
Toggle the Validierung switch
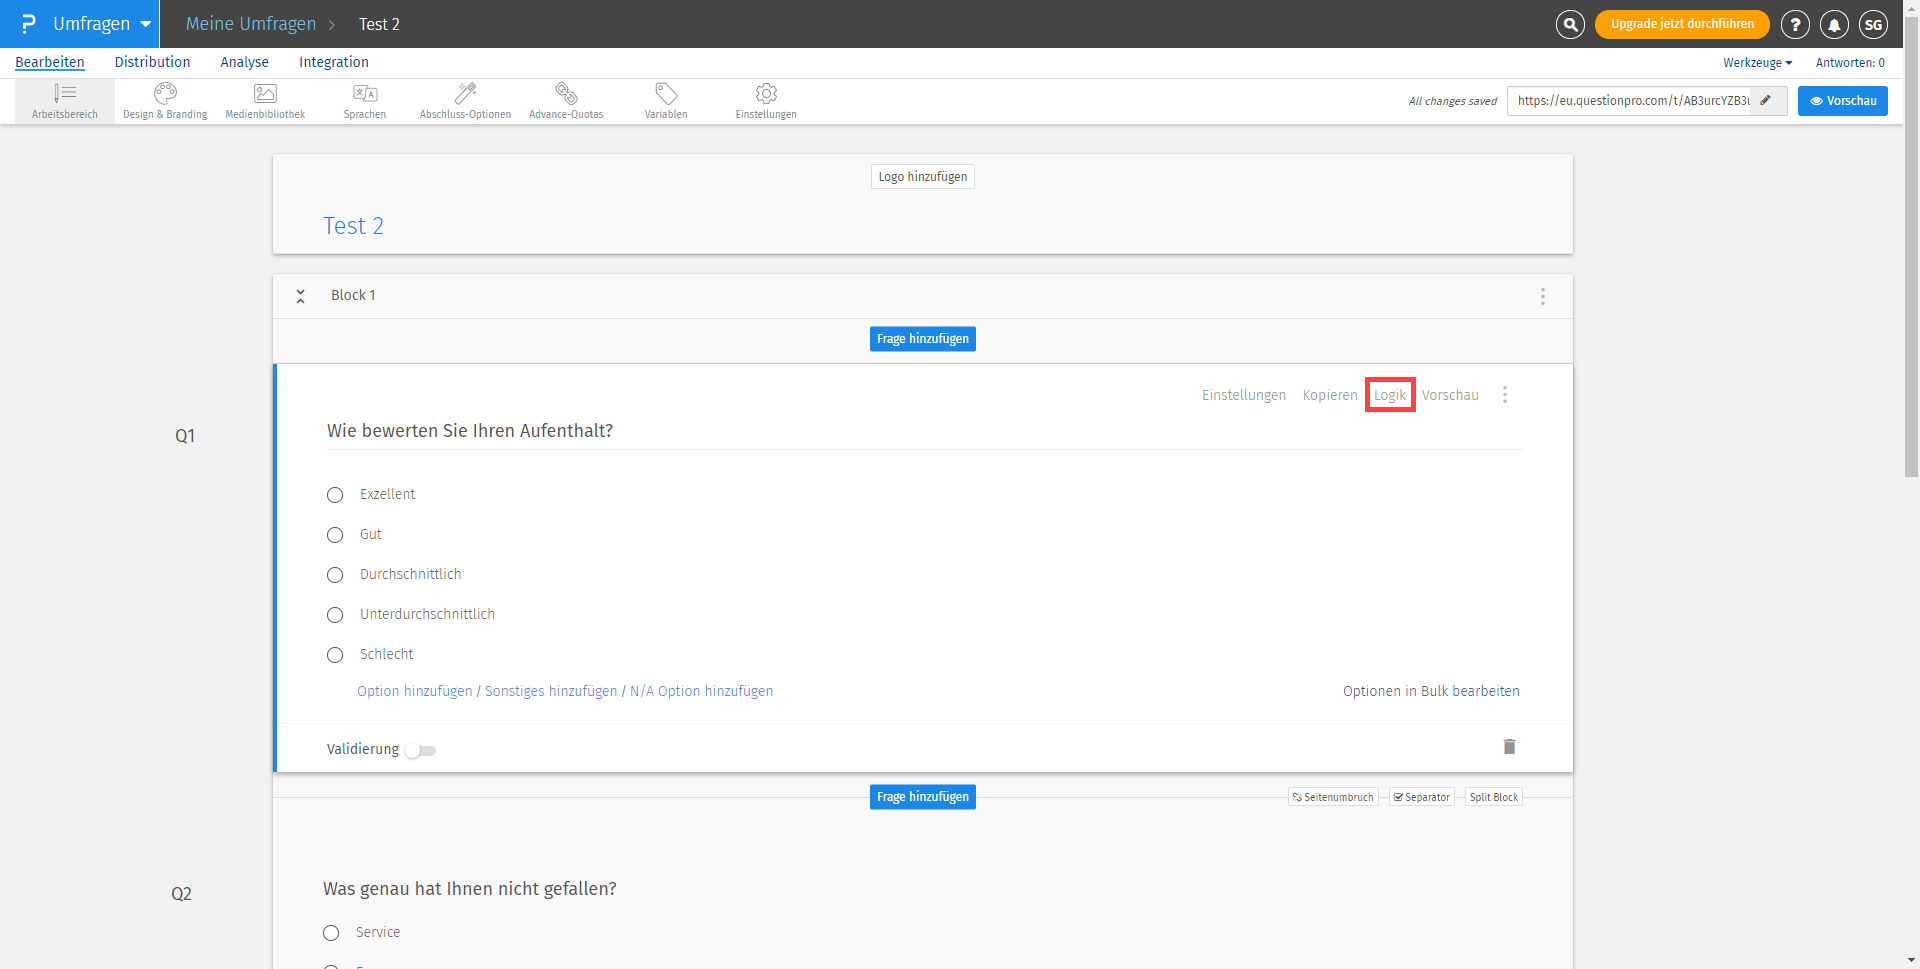pos(421,750)
